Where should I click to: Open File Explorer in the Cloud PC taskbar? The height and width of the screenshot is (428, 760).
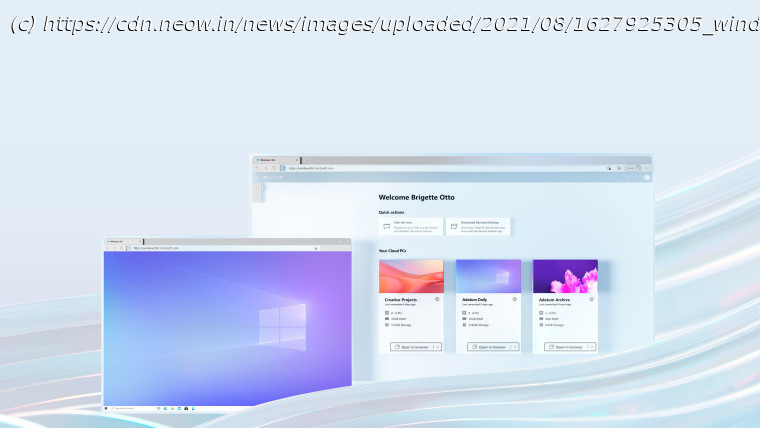[173, 409]
